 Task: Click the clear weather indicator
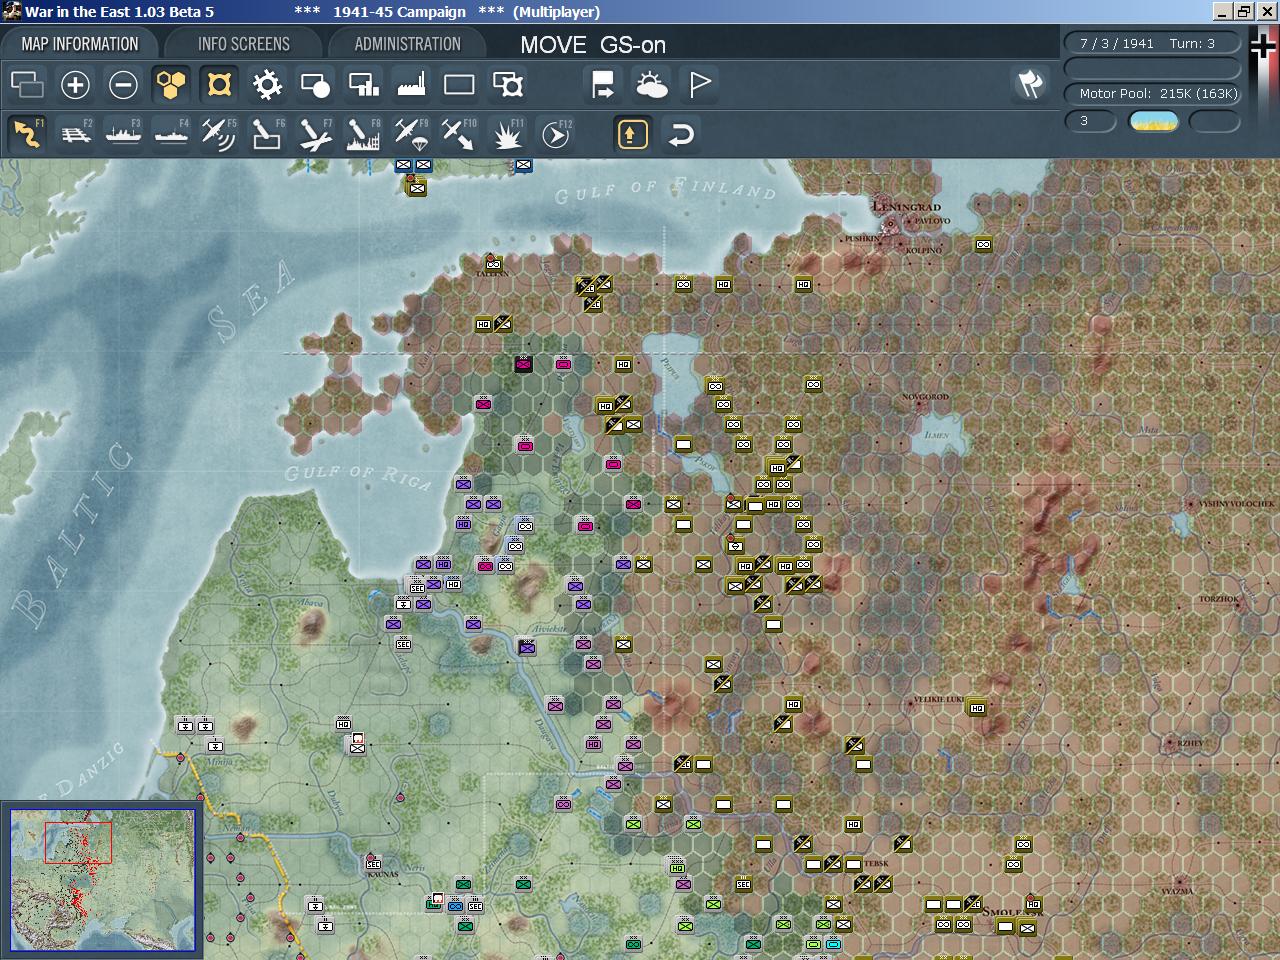click(x=1153, y=121)
